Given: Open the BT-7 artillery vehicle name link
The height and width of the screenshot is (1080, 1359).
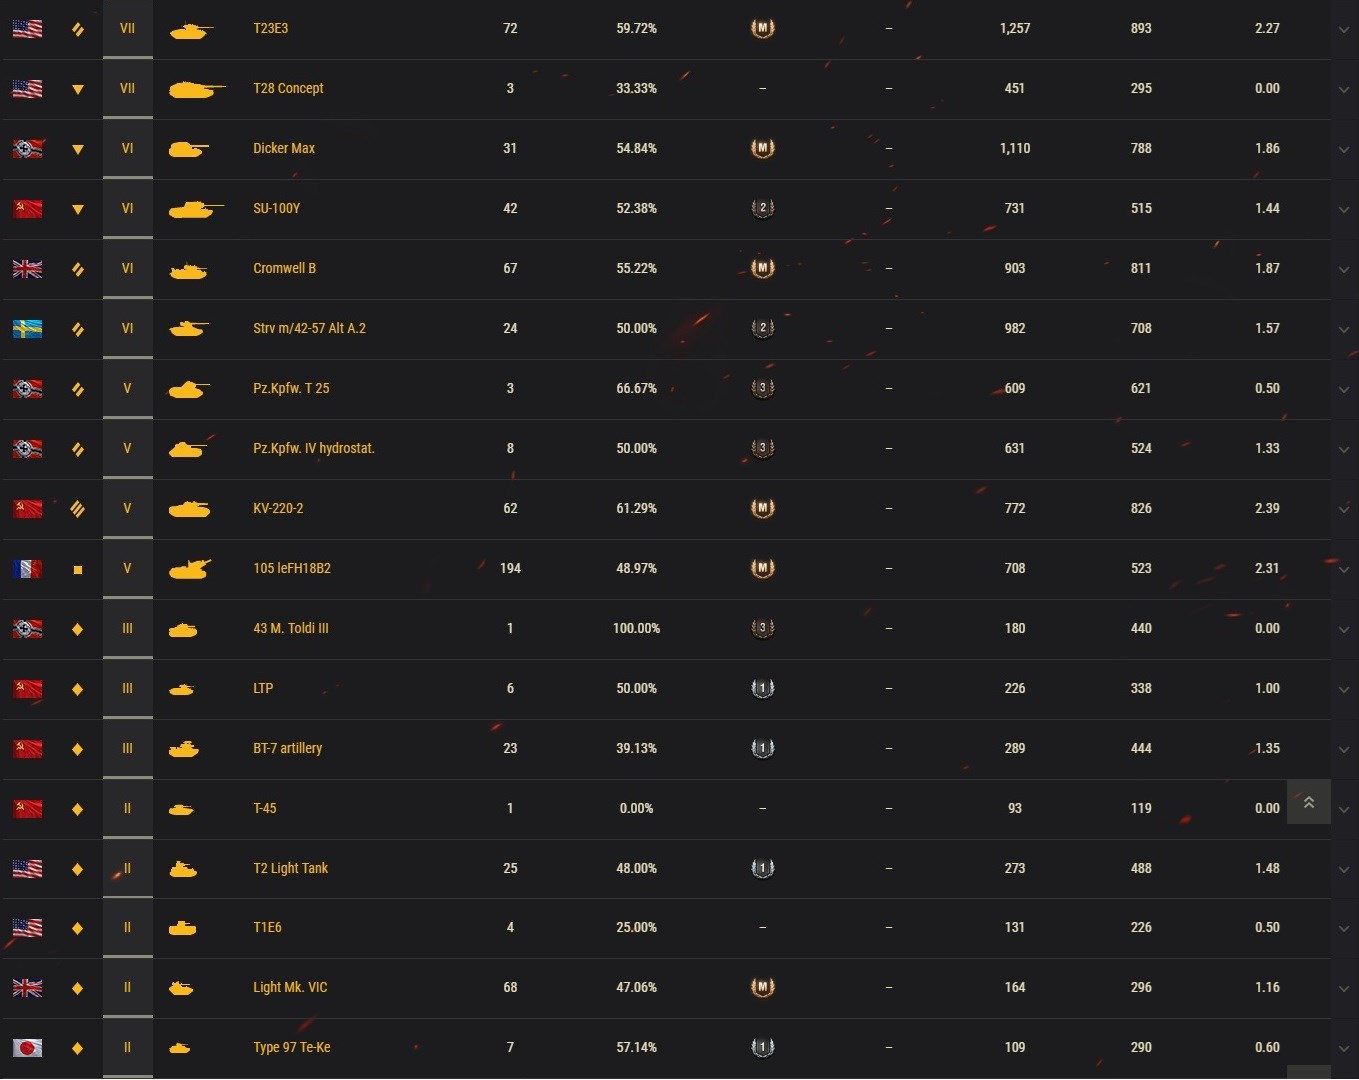Looking at the screenshot, I should 287,748.
